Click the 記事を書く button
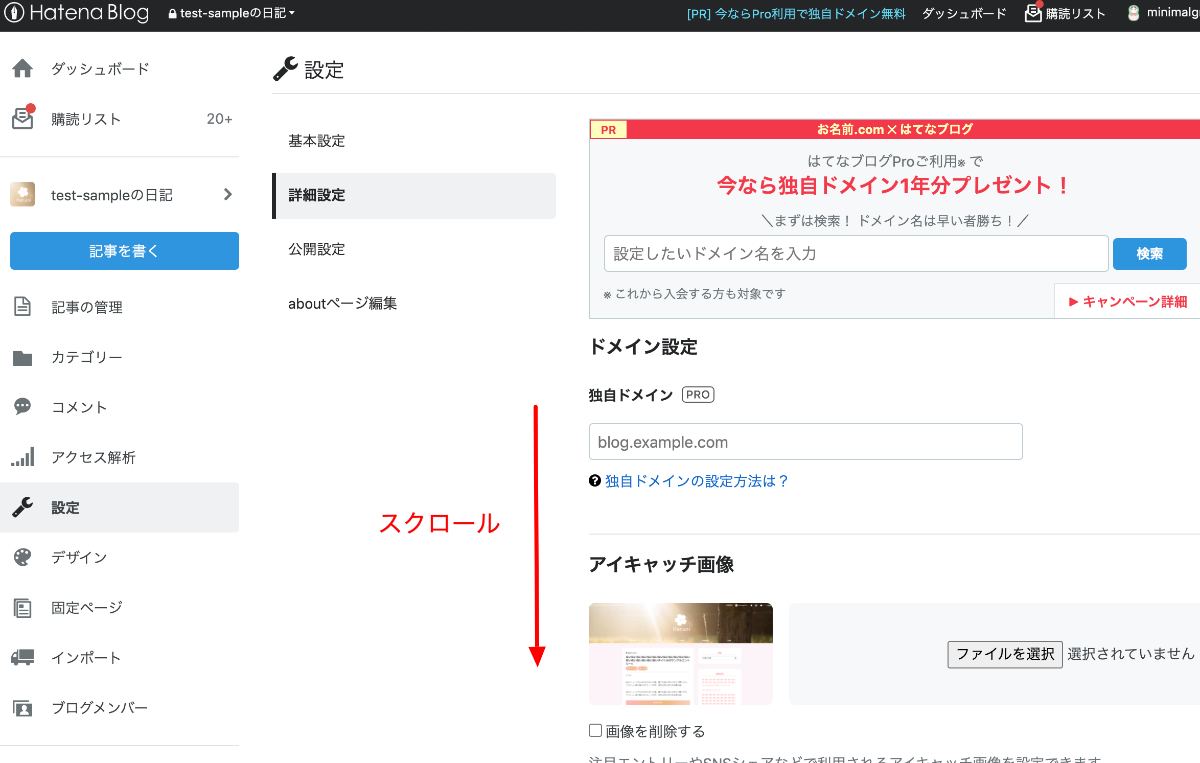 pos(124,252)
